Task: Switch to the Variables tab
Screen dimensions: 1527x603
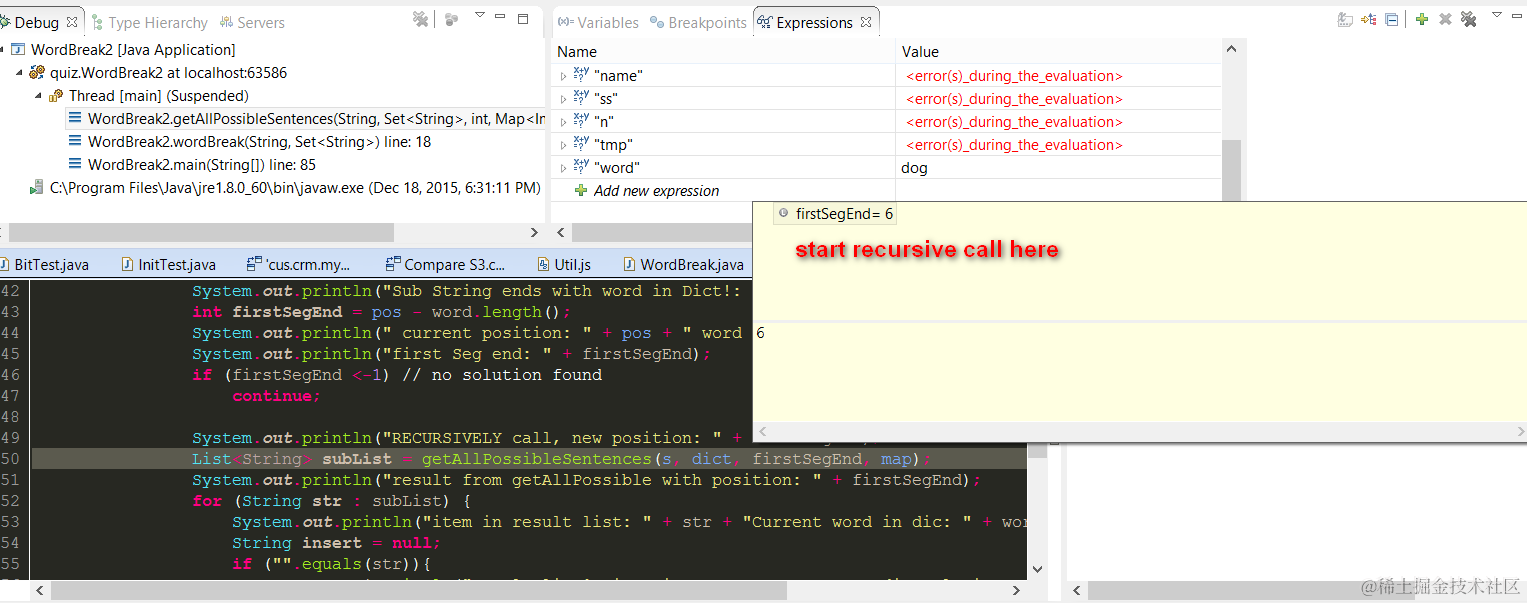Action: (599, 22)
